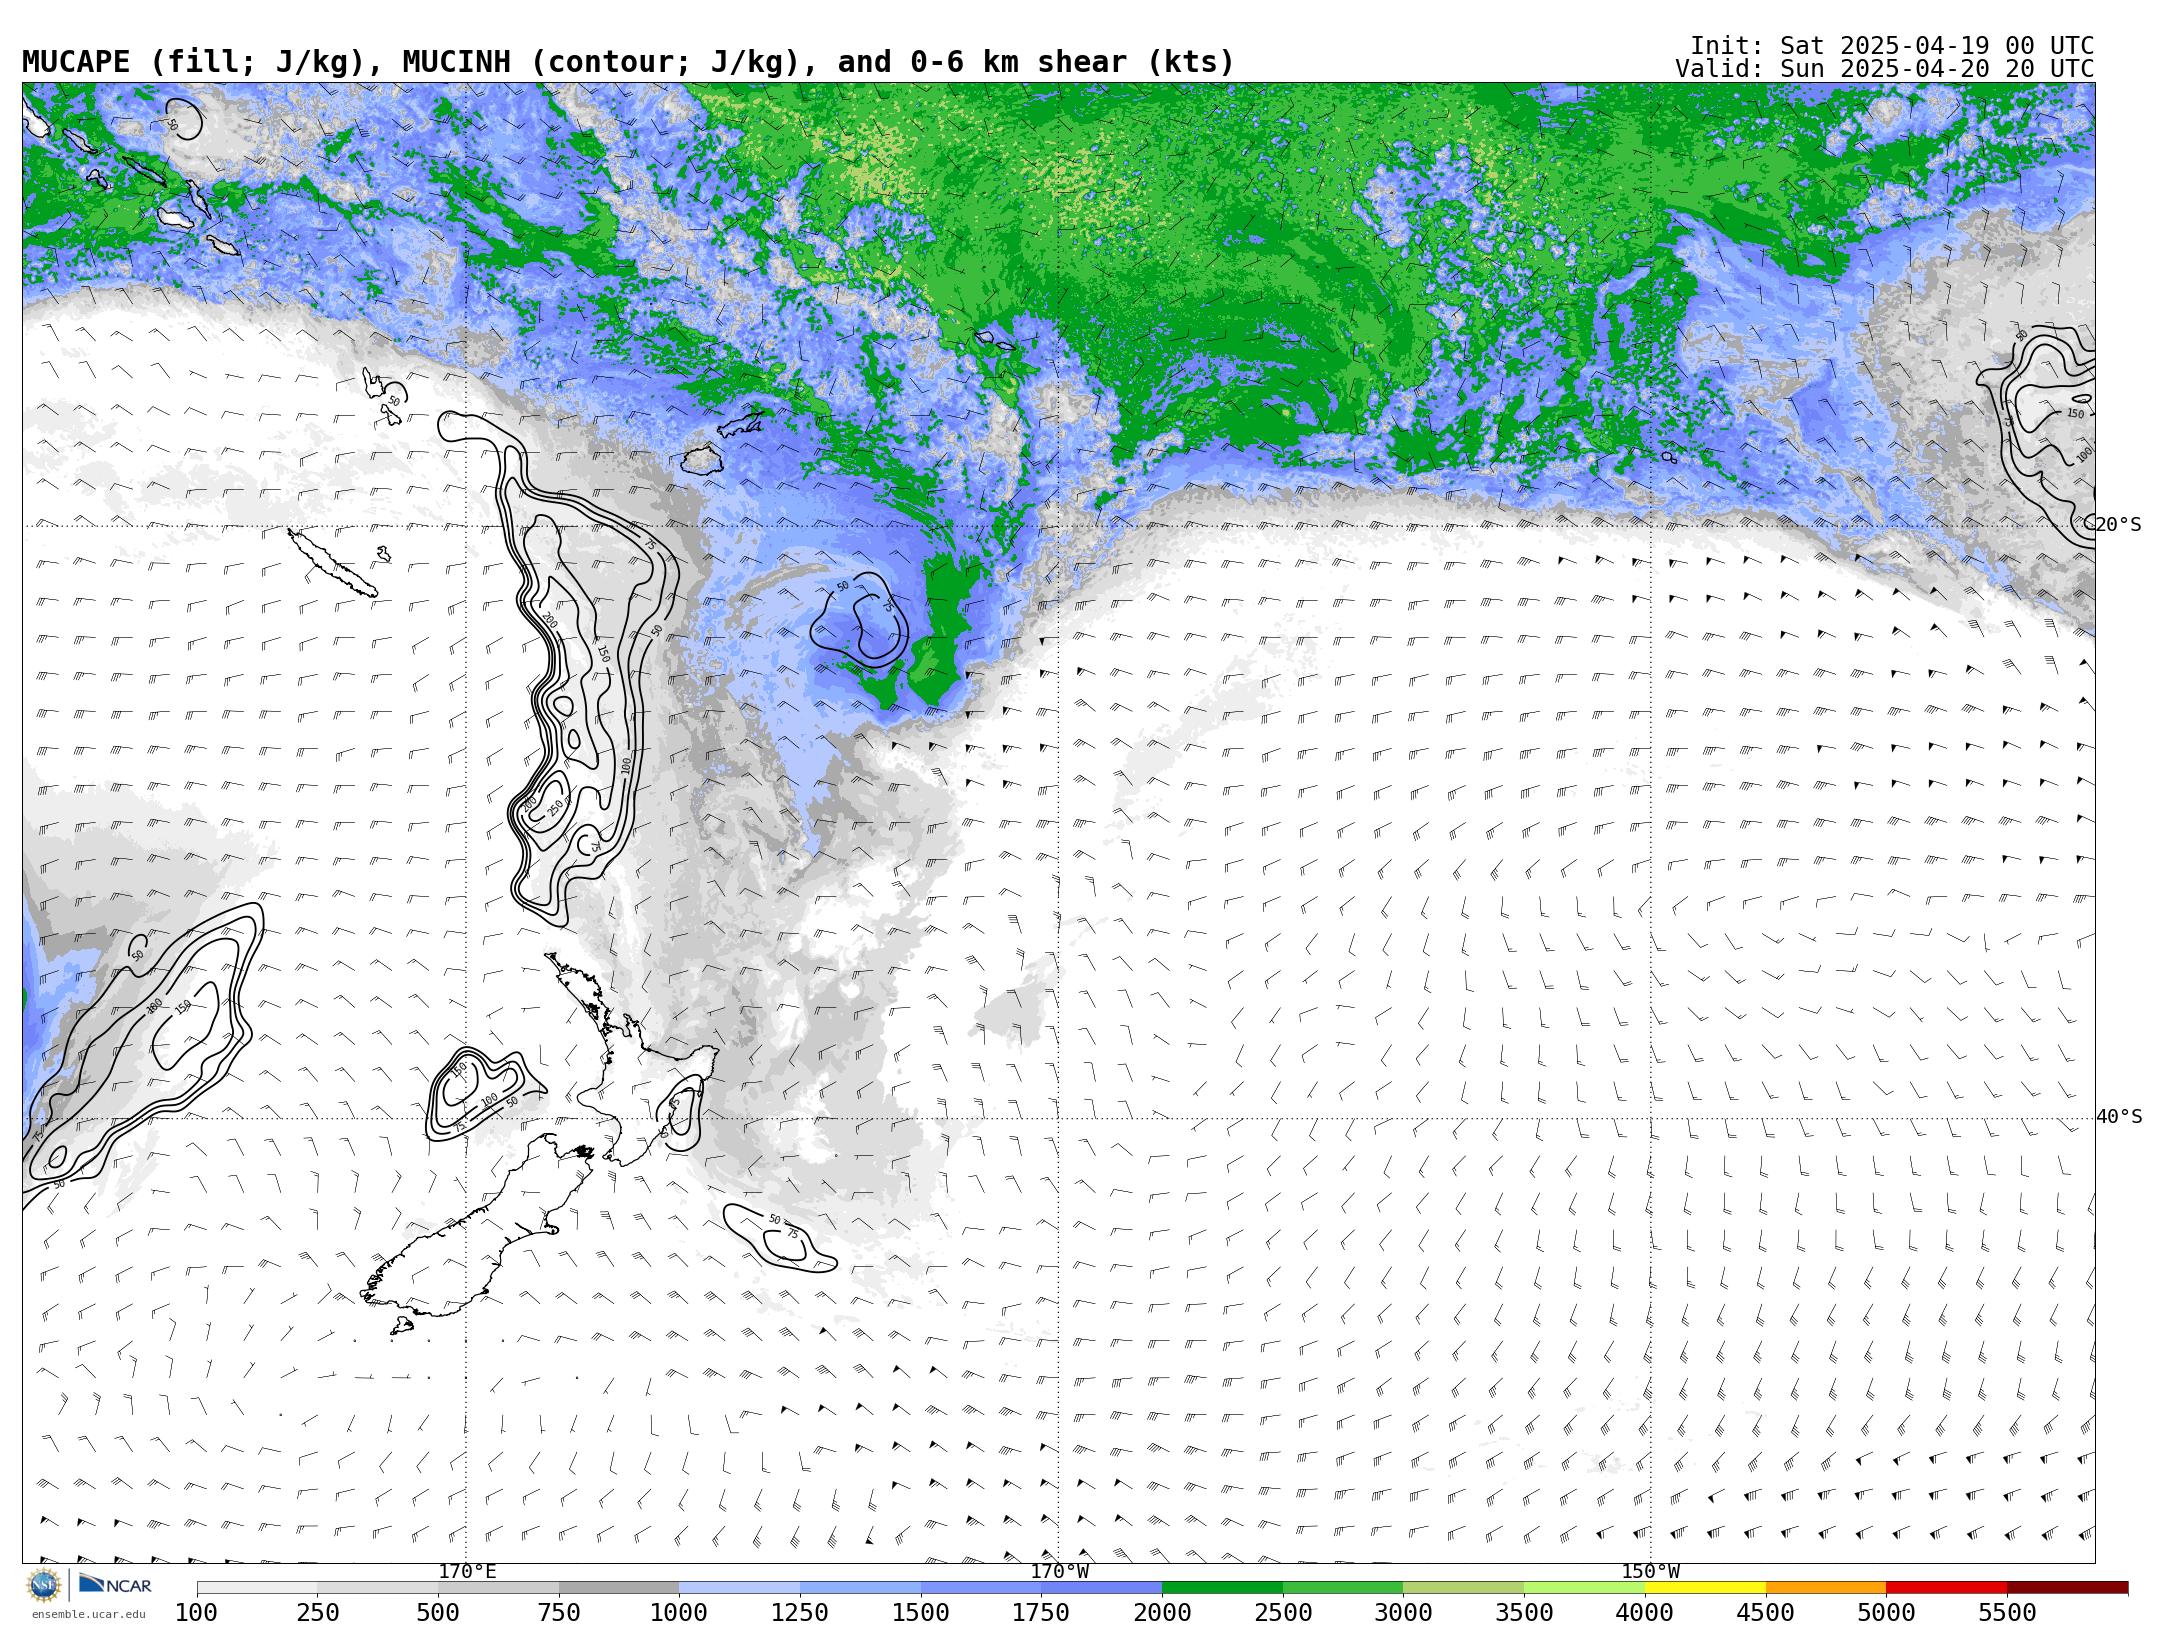Image resolution: width=2160 pixels, height=1626 pixels.
Task: Click the colorbar tick label 1750
Action: coord(1041,1613)
